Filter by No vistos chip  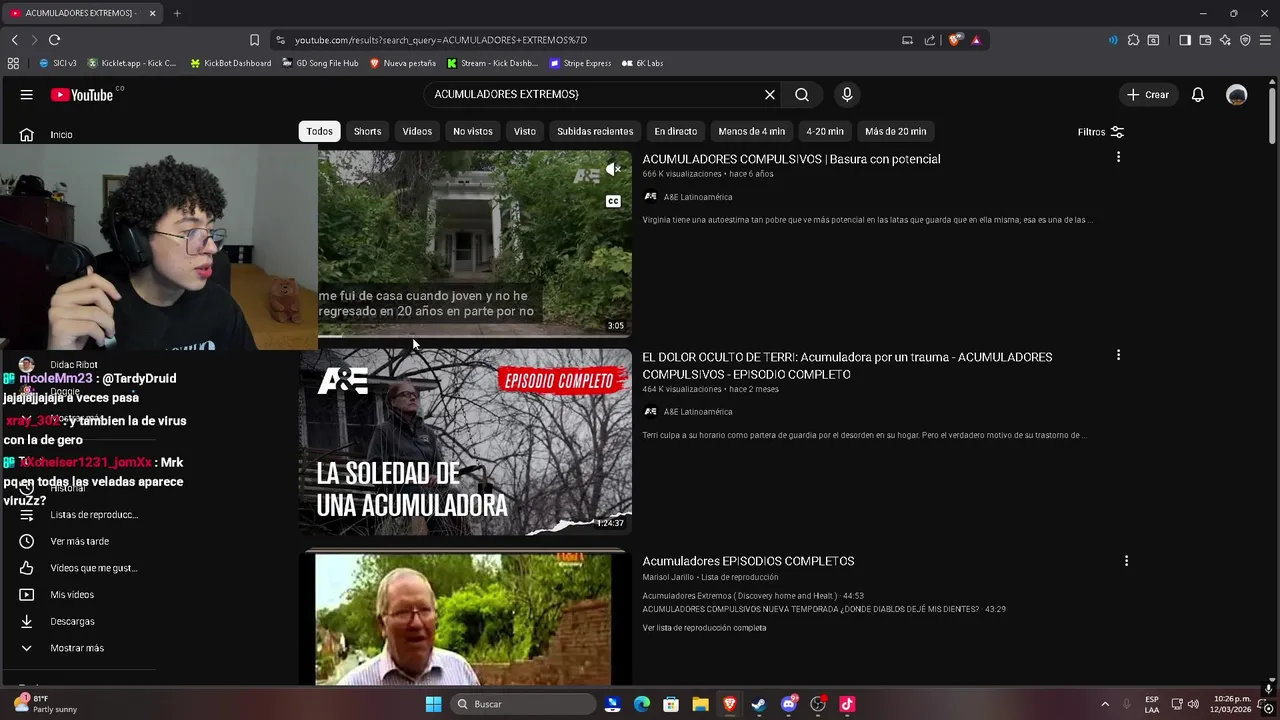point(473,131)
